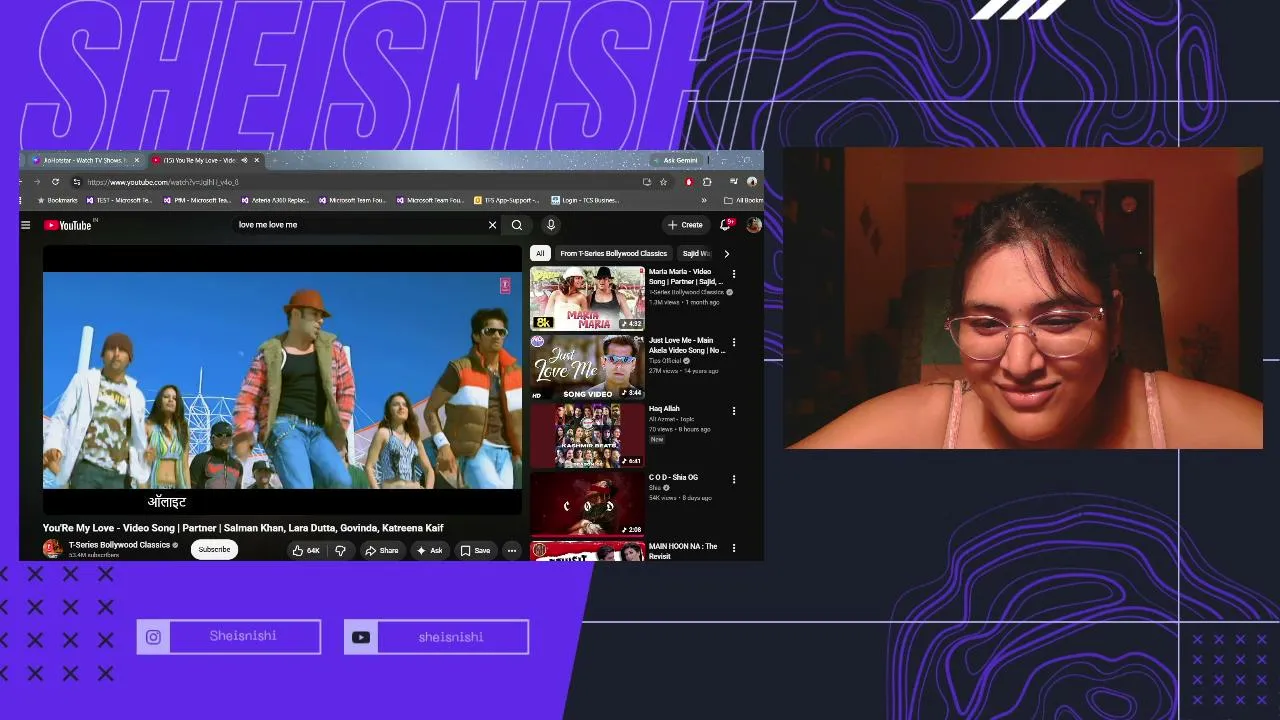Mute the YouTube tab via its speaker icon
This screenshot has width=1280, height=720.
tap(244, 160)
